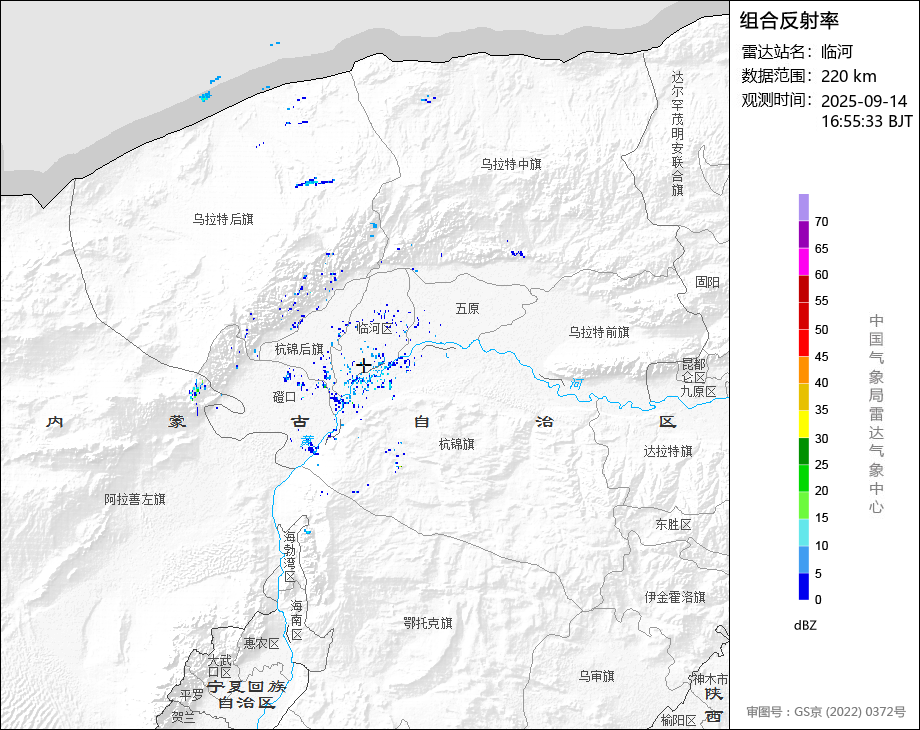Select the purple 65–70 dBZ legend swatch
The image size is (920, 730).
coord(804,235)
